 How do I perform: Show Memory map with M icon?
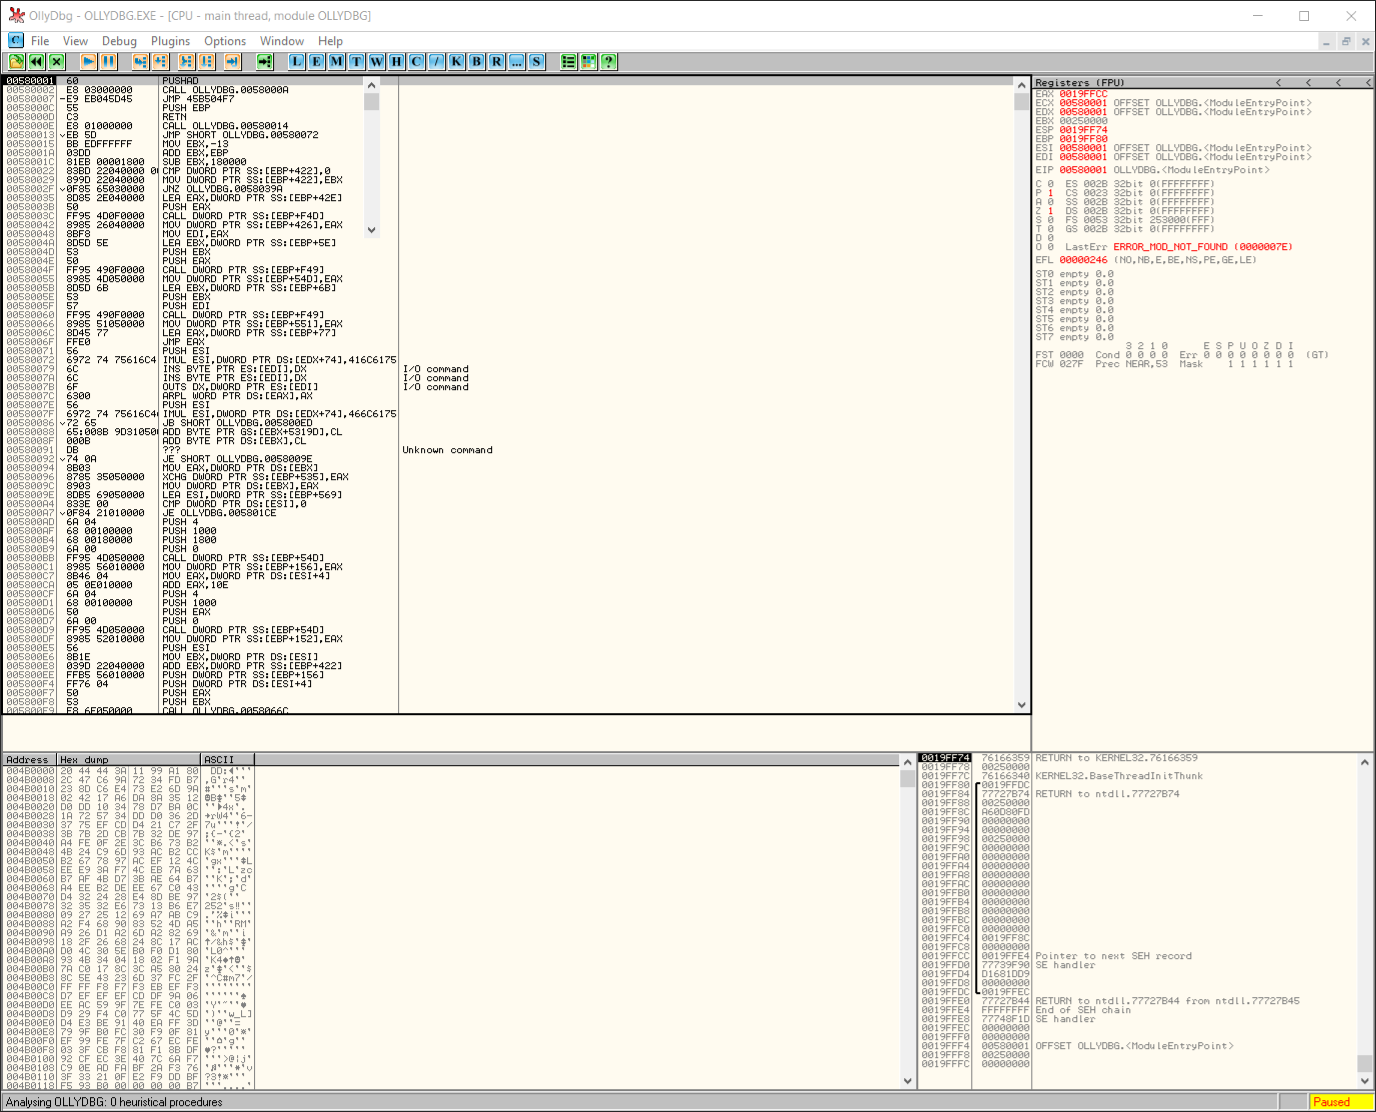point(337,62)
